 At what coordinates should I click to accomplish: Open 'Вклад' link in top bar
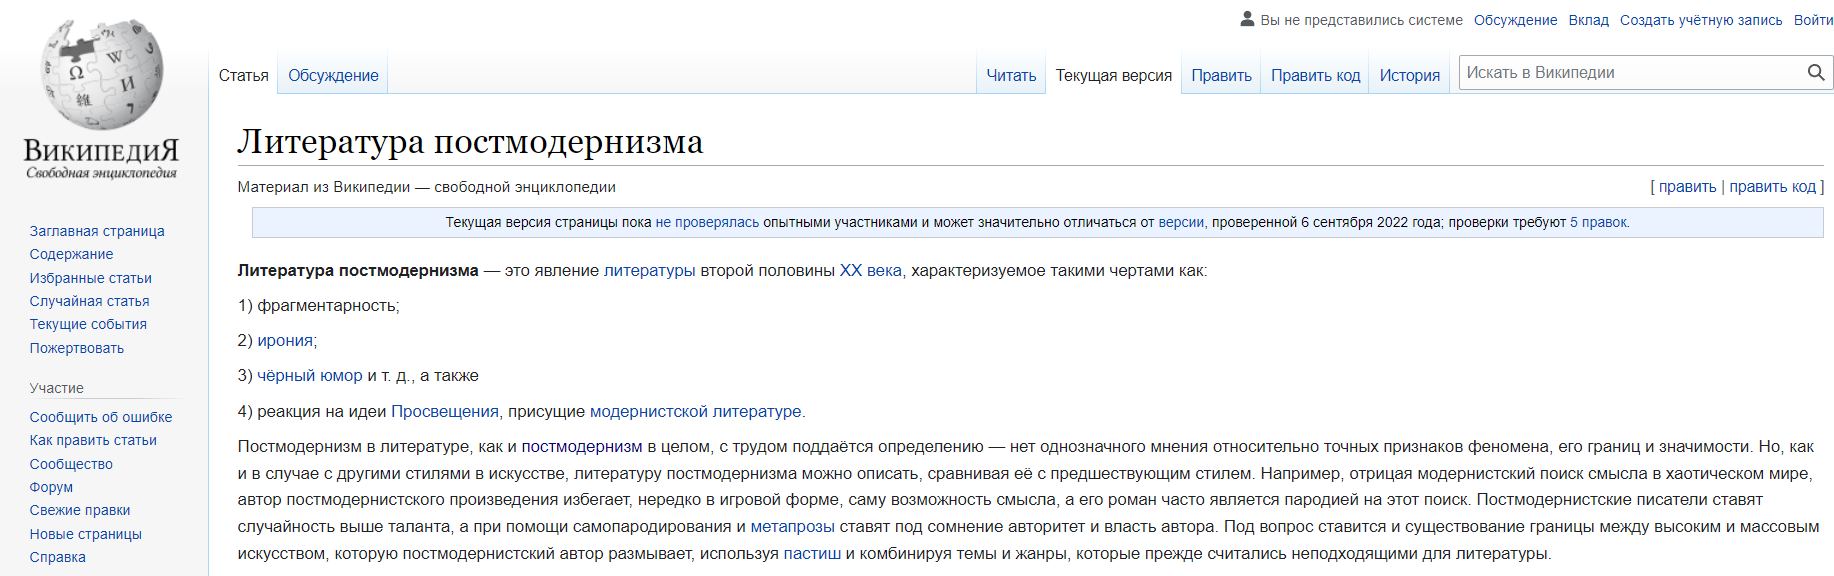[x=1588, y=20]
